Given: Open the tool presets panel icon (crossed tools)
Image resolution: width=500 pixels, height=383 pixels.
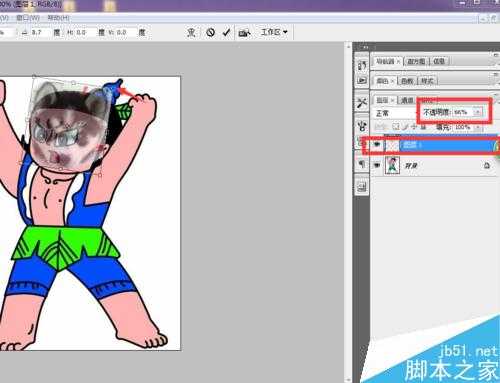Looking at the screenshot, I should pyautogui.click(x=362, y=103).
